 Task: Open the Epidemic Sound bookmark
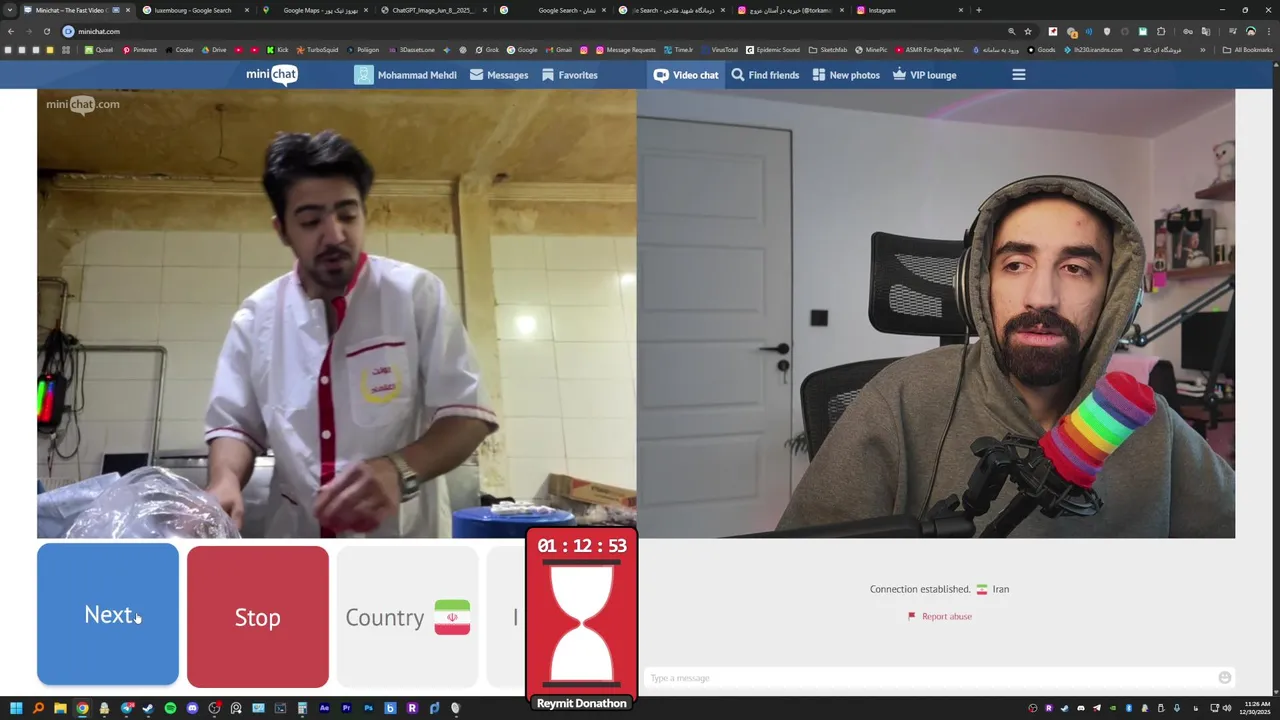point(772,50)
